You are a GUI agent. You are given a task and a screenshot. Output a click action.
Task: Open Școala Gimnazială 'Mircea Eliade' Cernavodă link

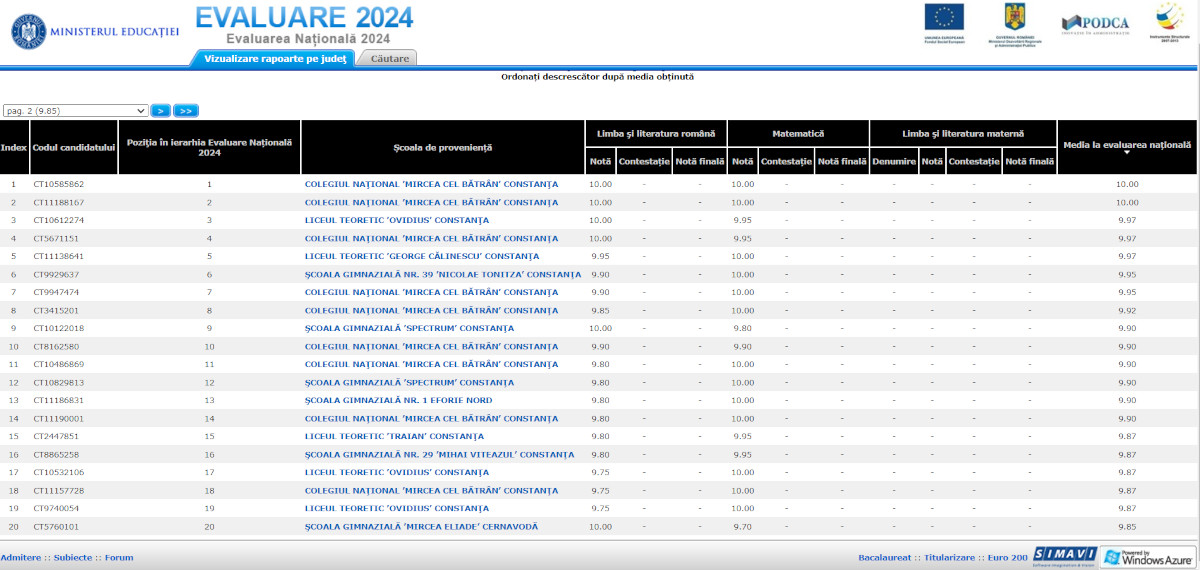[x=421, y=526]
